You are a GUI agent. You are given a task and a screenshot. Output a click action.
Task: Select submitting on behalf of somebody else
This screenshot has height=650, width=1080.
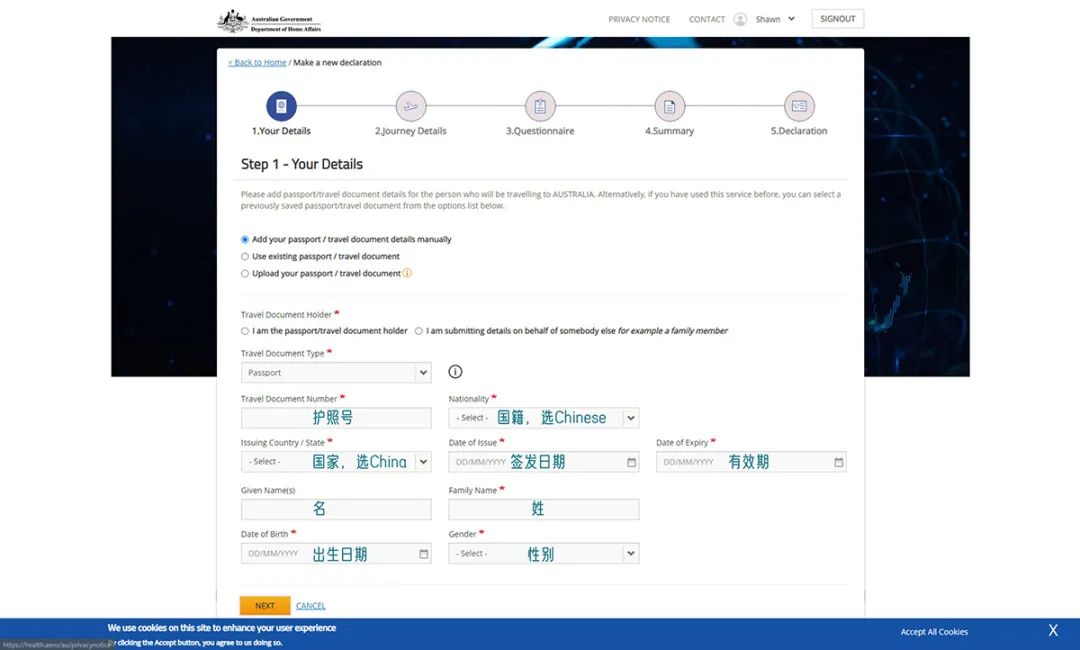418,331
